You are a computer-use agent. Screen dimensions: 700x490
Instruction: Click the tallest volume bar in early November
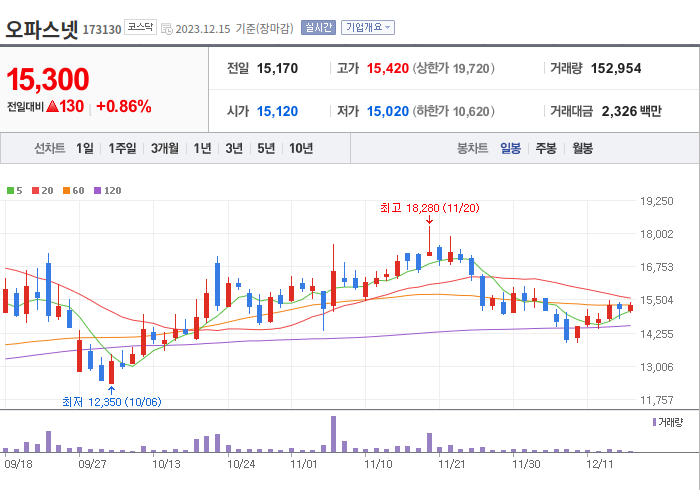click(333, 434)
